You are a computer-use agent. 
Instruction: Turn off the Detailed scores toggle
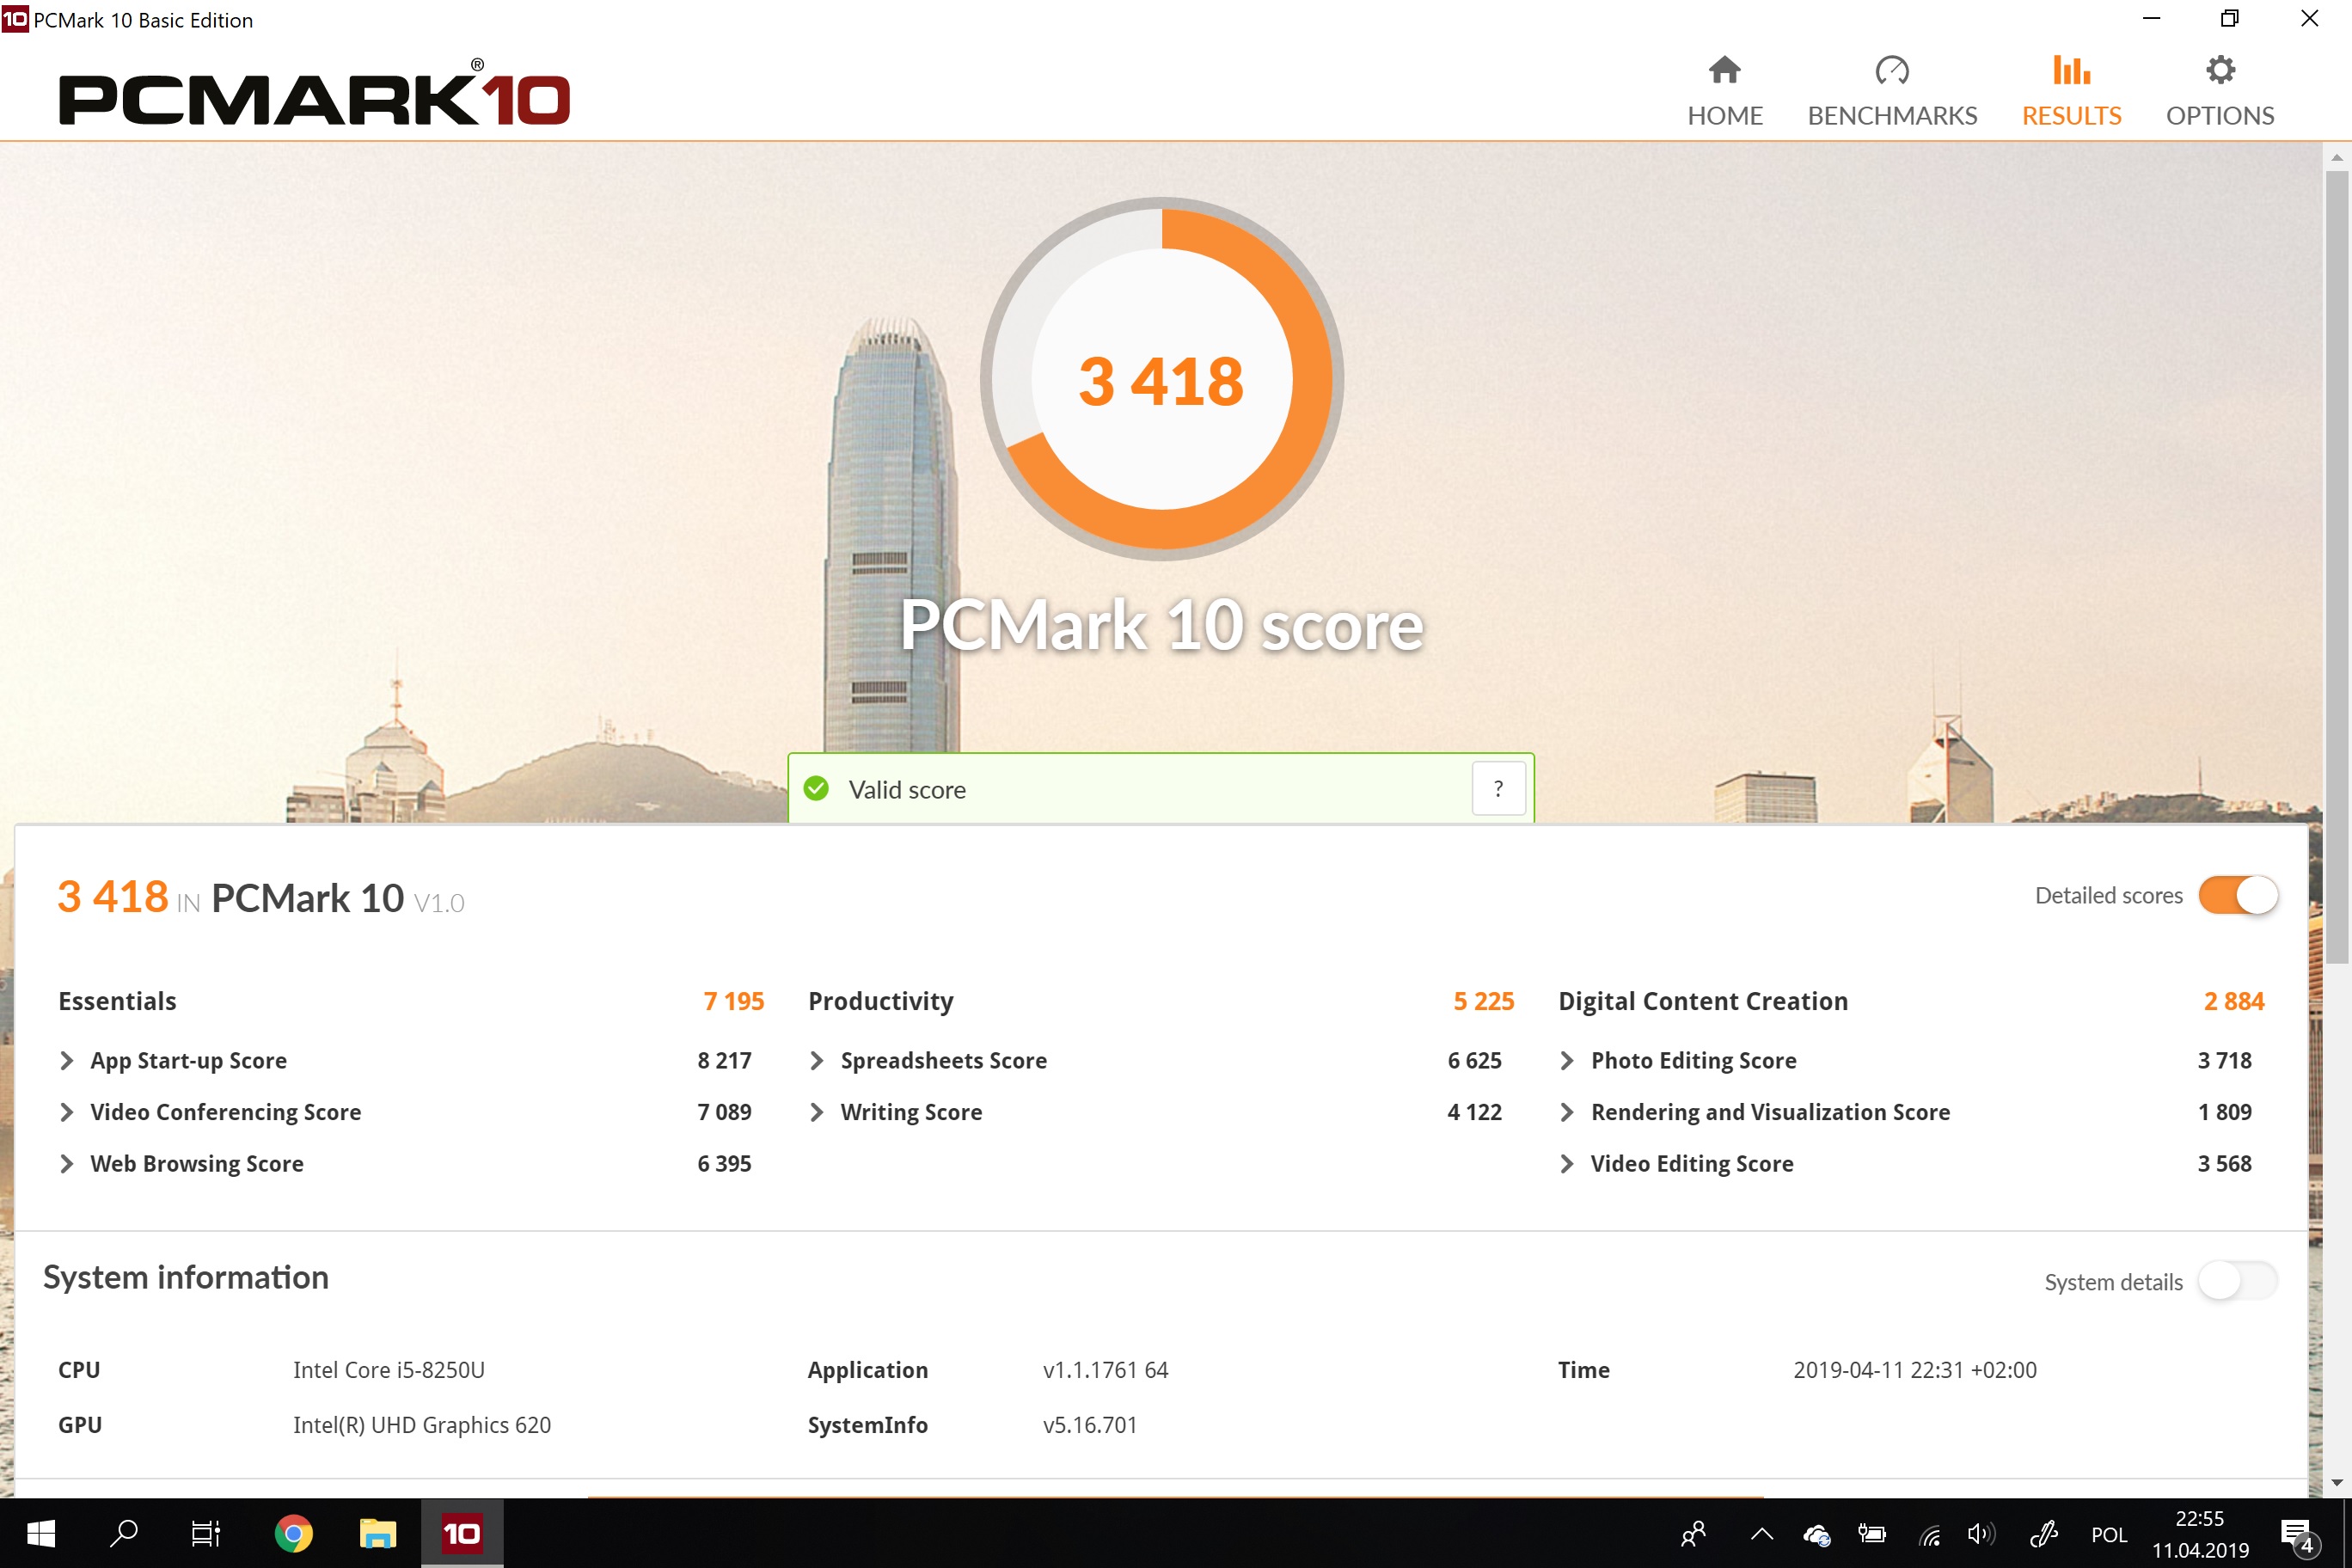(2237, 895)
